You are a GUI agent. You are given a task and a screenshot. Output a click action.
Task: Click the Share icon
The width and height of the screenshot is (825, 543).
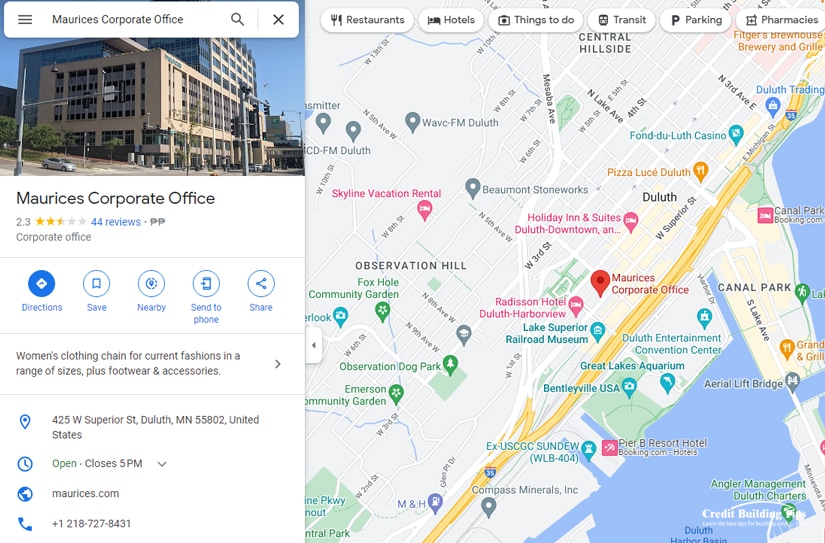261,284
